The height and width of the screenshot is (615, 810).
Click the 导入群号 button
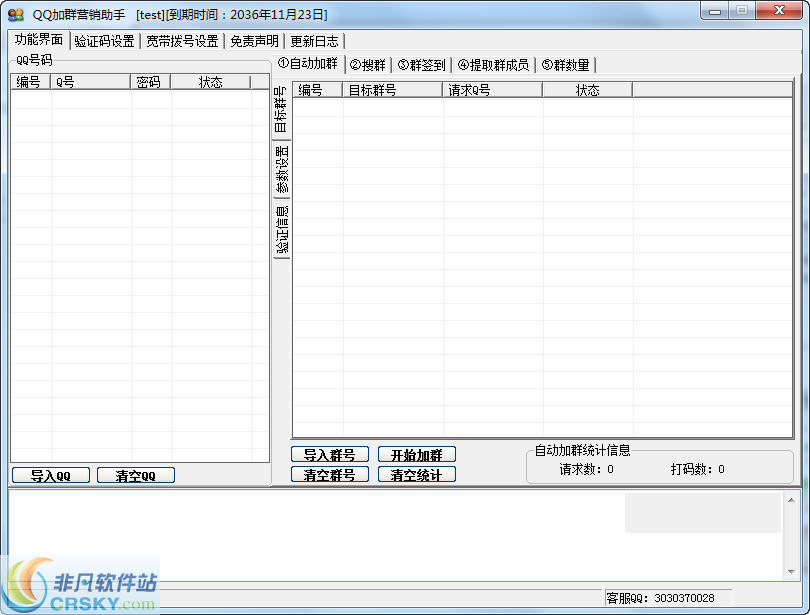pyautogui.click(x=330, y=454)
